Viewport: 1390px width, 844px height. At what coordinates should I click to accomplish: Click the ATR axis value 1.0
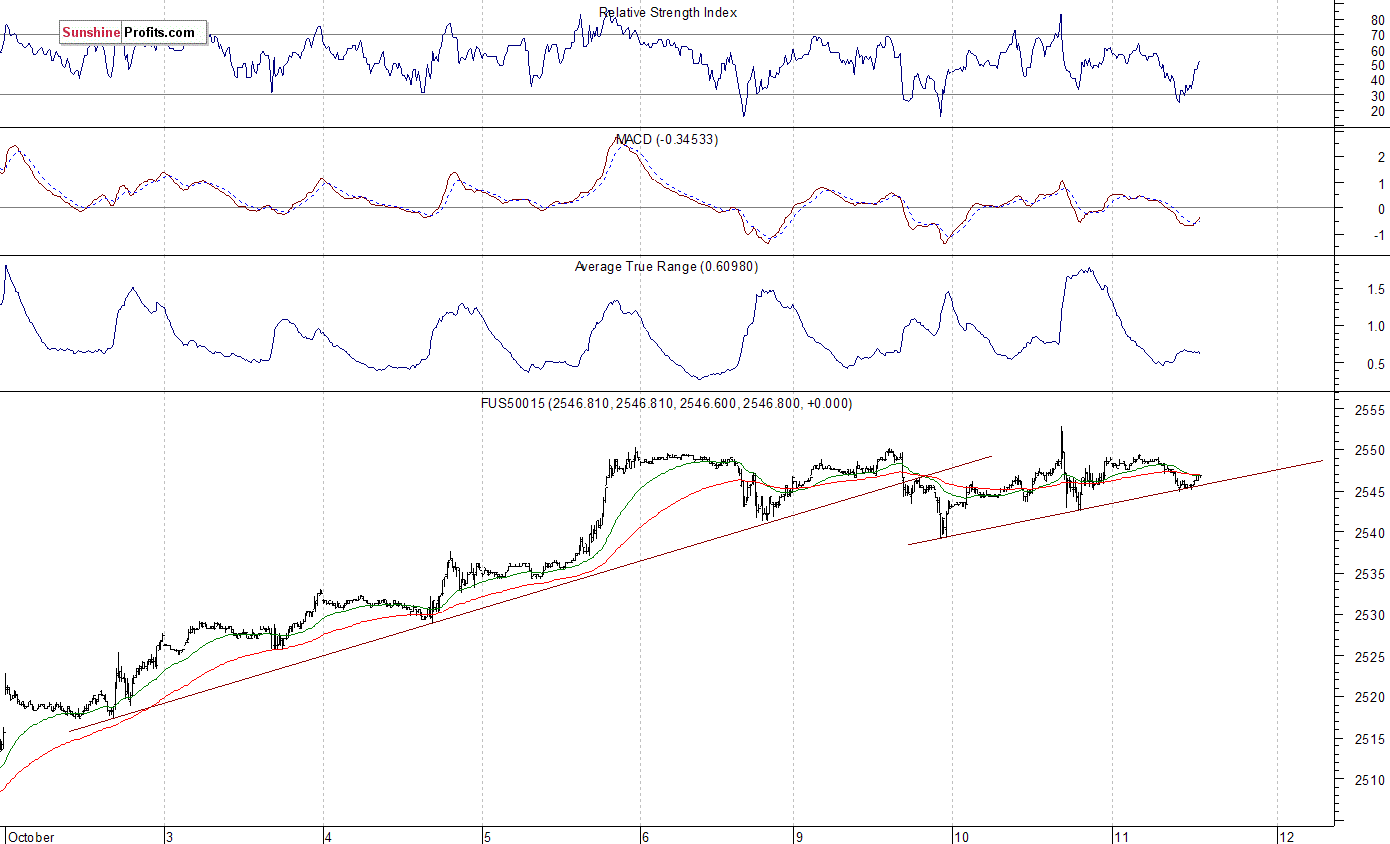(1376, 326)
